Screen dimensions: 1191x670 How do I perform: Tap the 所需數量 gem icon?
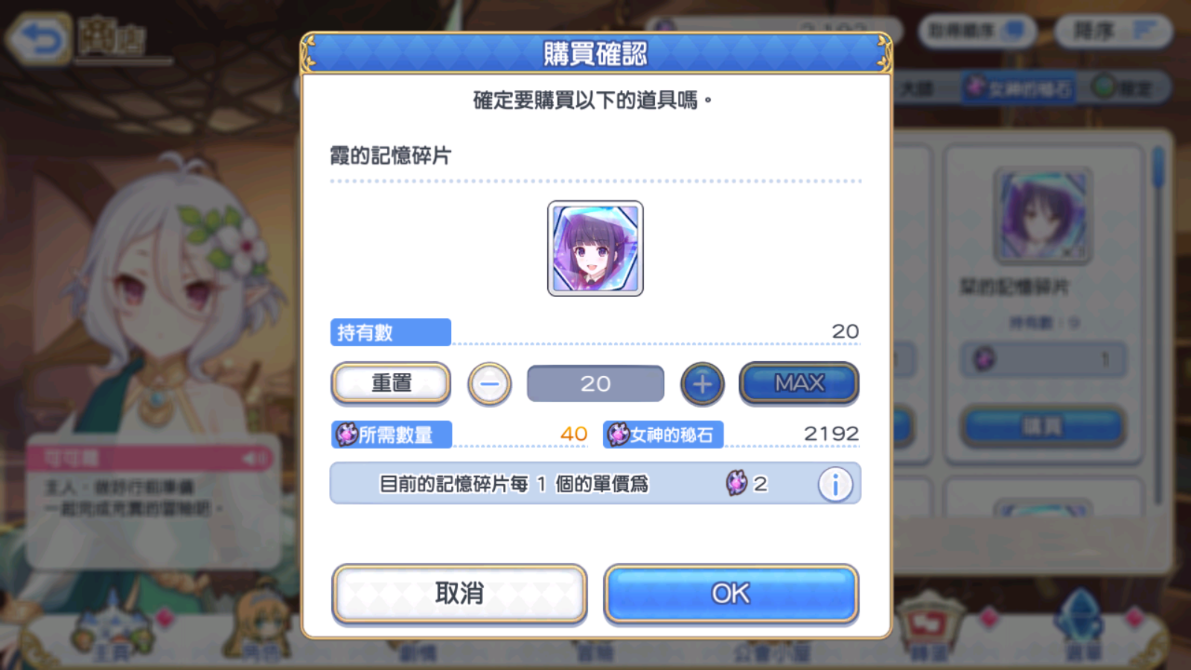(346, 434)
